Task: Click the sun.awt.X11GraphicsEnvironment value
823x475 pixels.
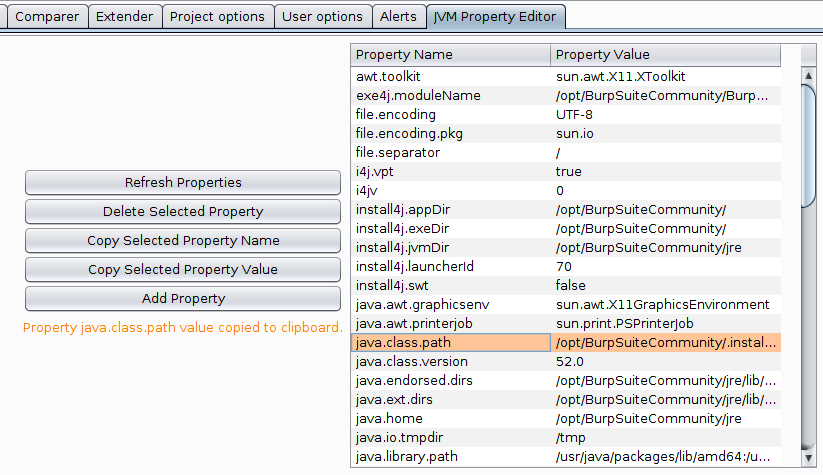Action: 666,304
